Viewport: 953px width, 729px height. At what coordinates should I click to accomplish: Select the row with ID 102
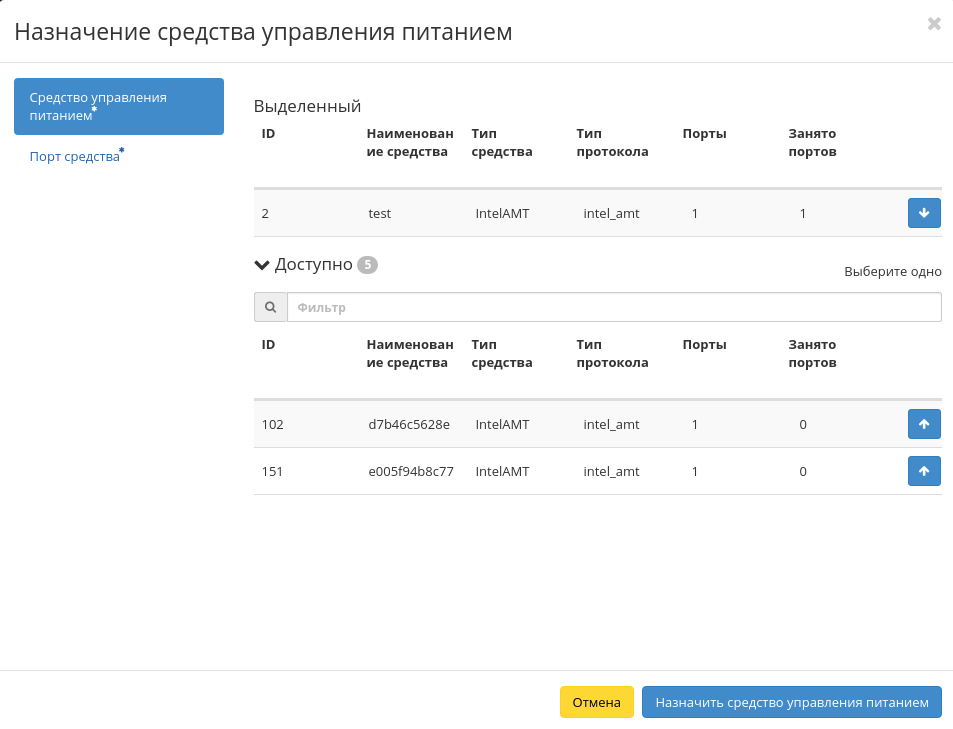[x=550, y=424]
